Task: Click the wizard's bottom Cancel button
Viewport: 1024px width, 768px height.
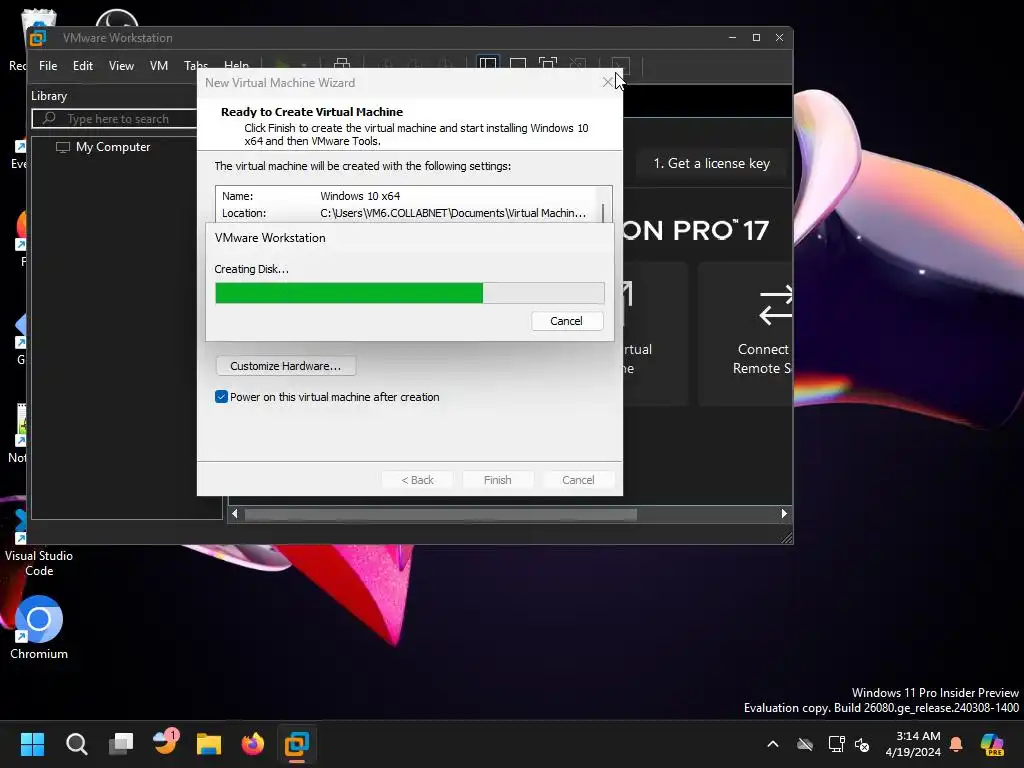Action: point(578,480)
